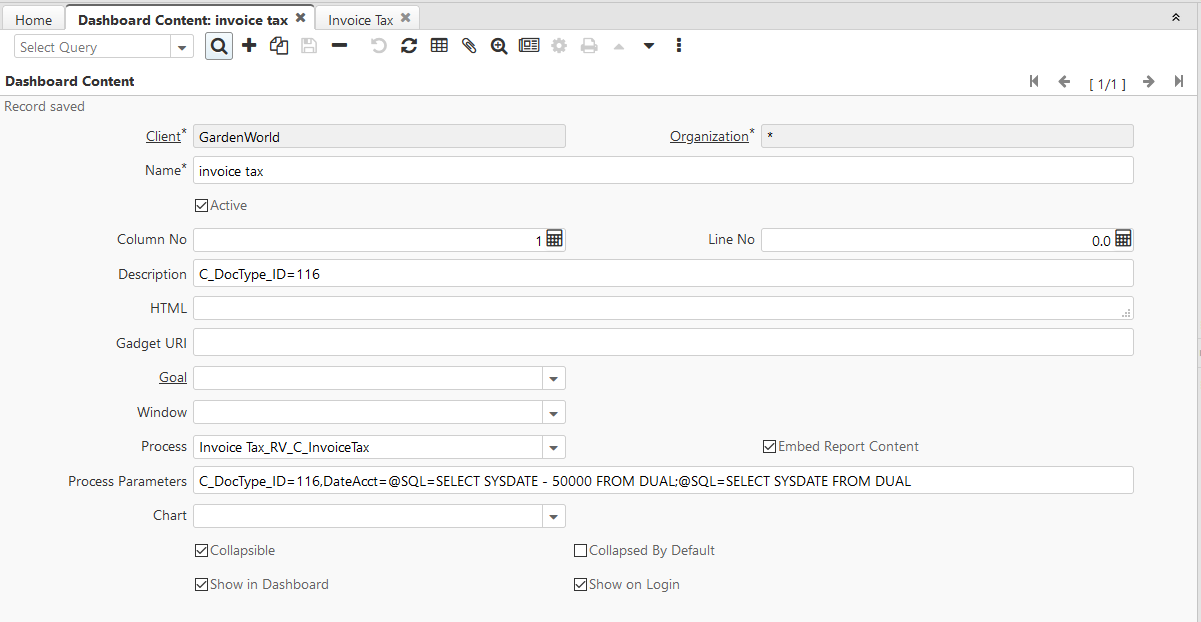
Task: Delete the record using the minus icon
Action: [x=338, y=45]
